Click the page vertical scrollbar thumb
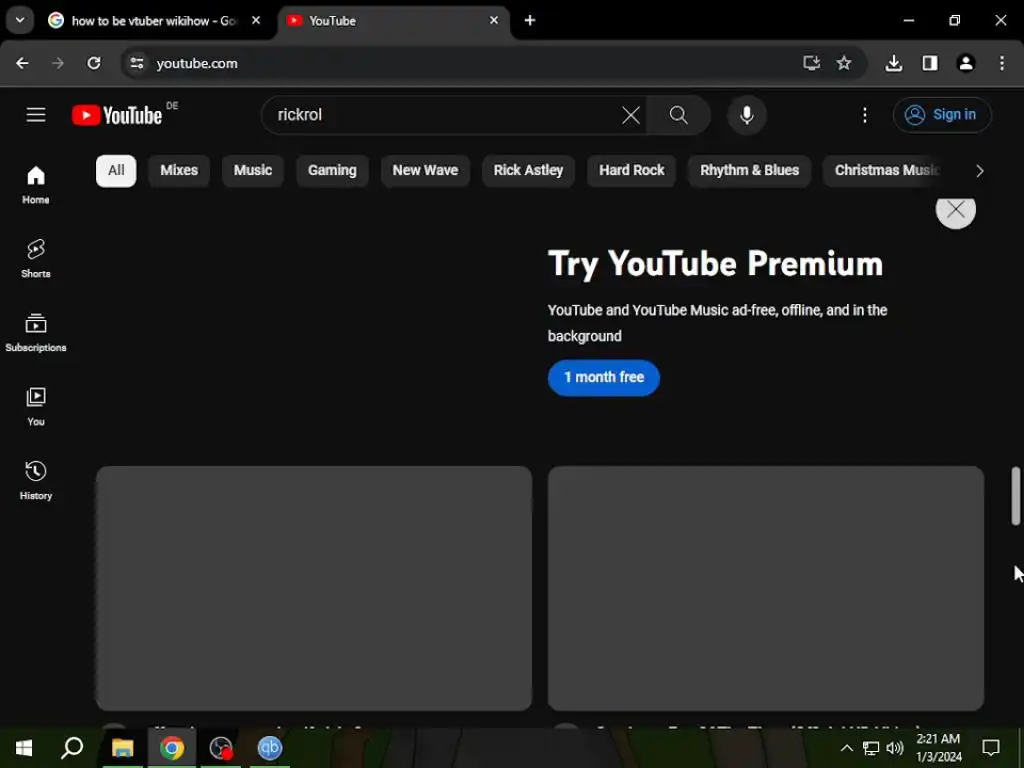 point(1016,496)
